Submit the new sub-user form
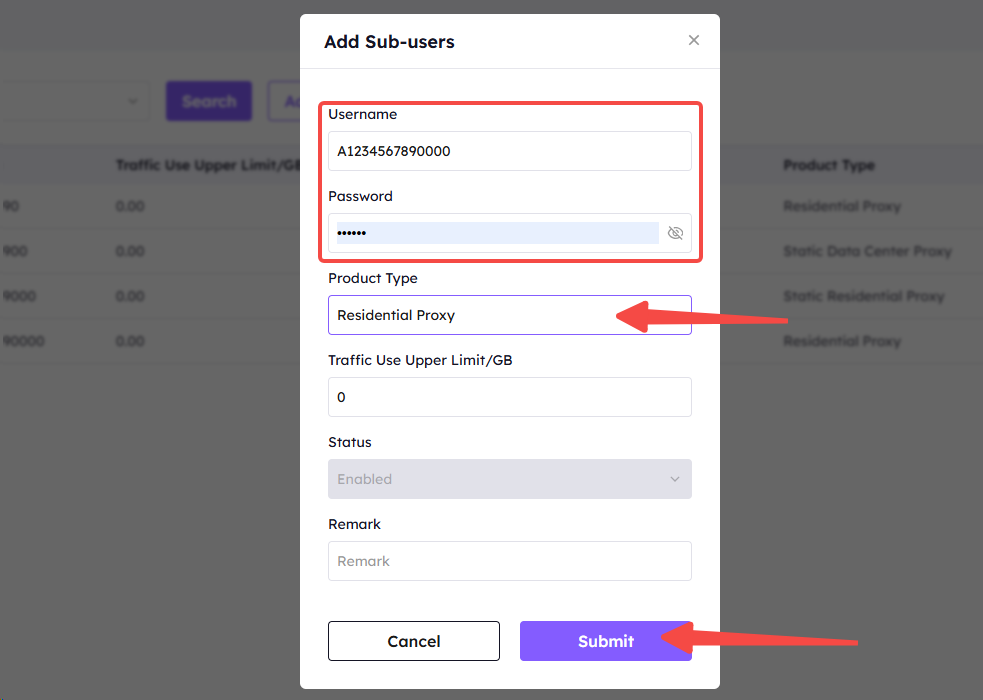The width and height of the screenshot is (983, 700). click(x=605, y=641)
